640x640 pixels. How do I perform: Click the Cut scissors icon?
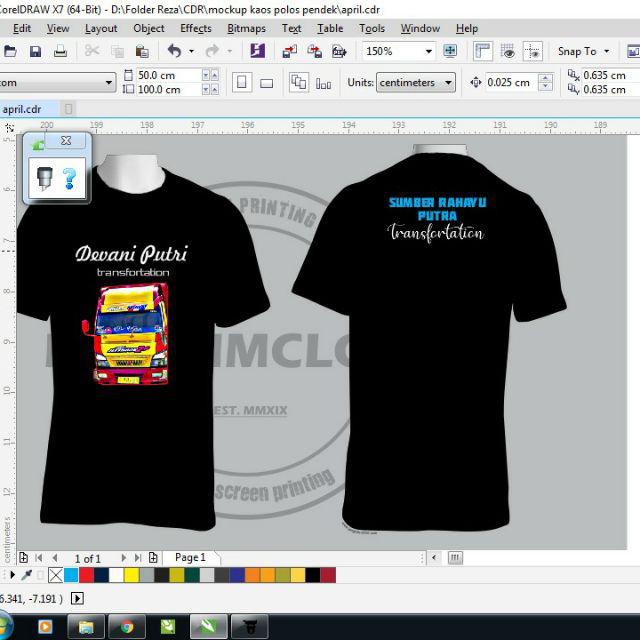pos(92,51)
